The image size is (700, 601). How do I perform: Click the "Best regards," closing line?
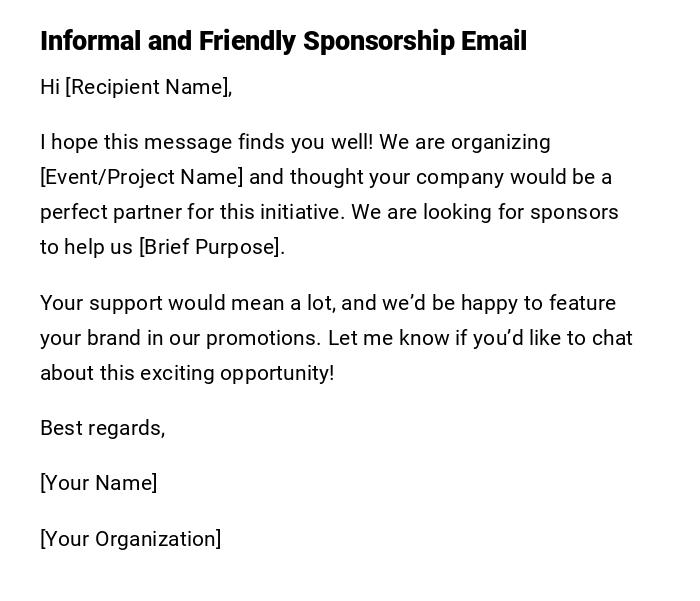[102, 428]
